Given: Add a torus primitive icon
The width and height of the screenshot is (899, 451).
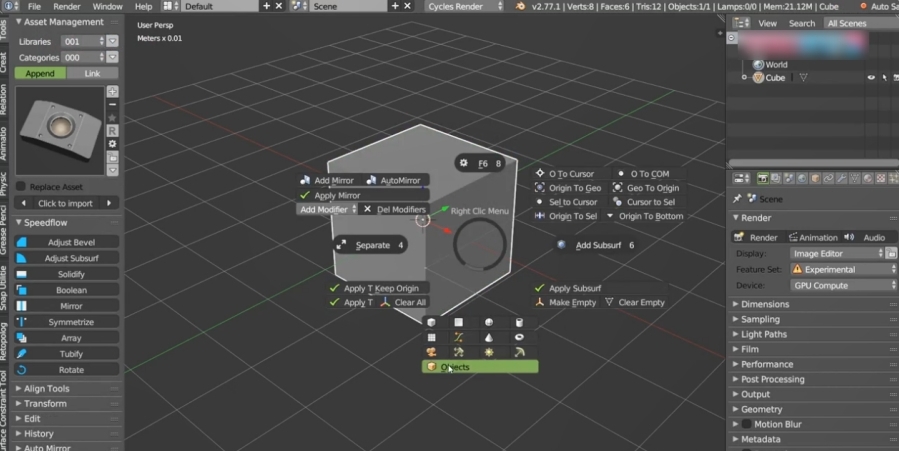Looking at the screenshot, I should tap(519, 338).
